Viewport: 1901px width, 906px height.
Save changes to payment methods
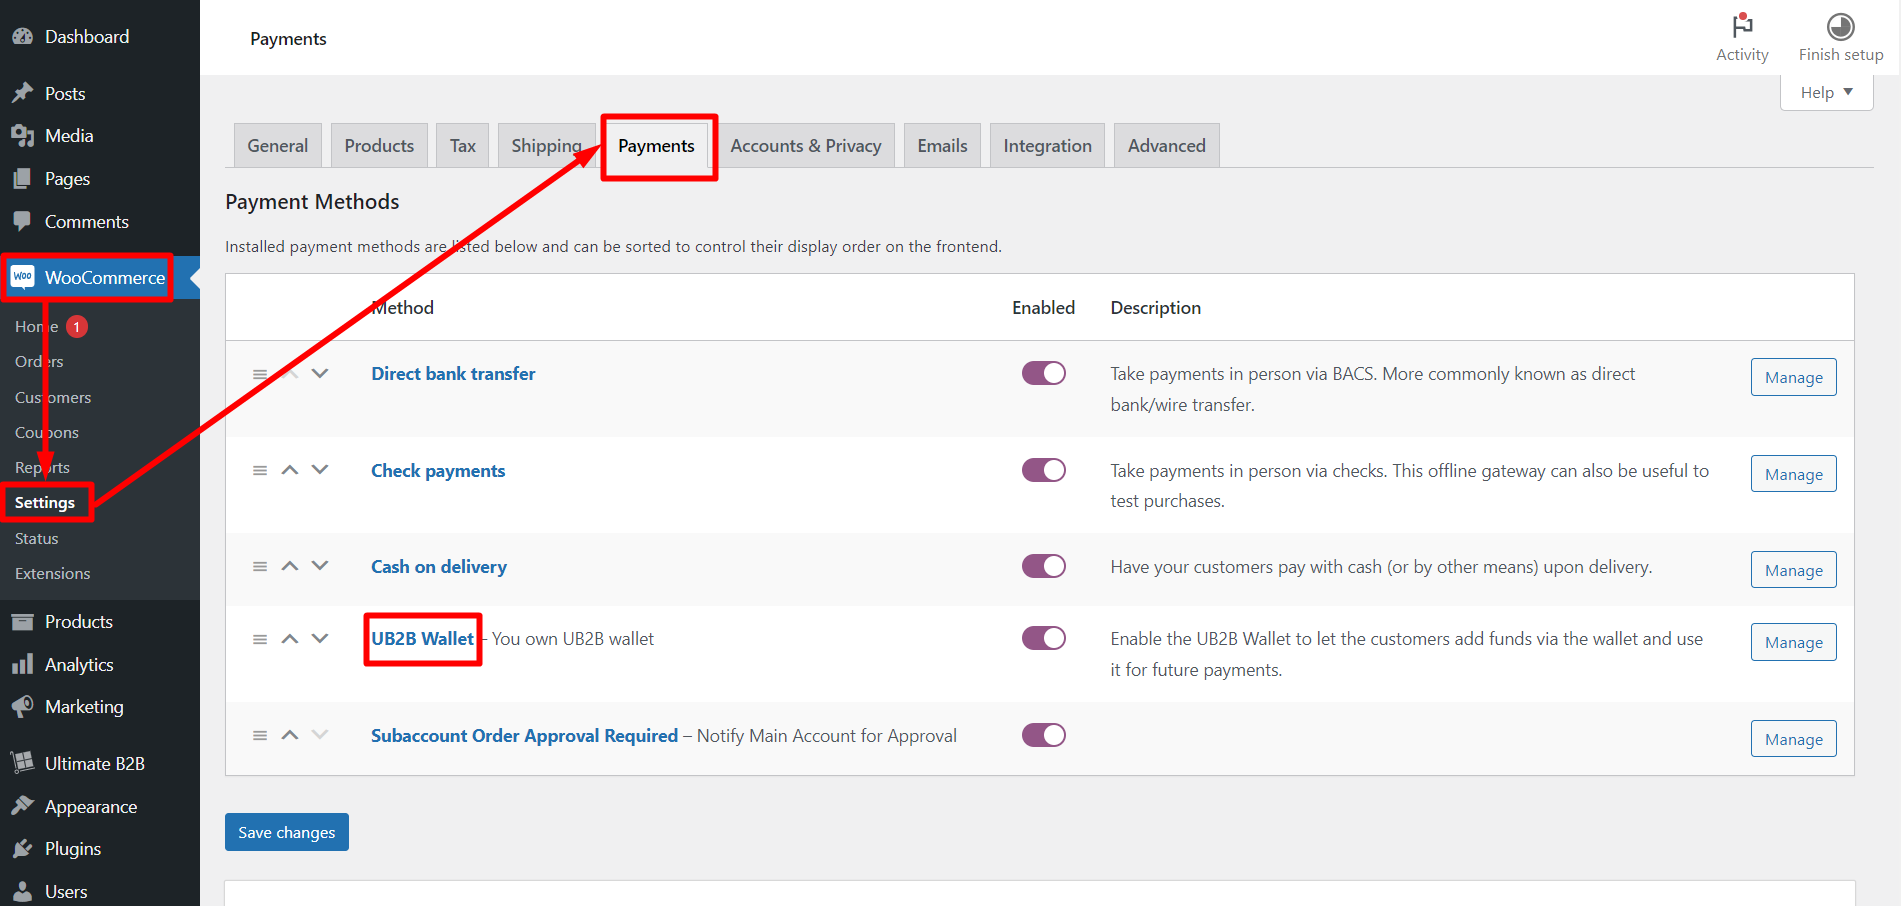tap(287, 832)
